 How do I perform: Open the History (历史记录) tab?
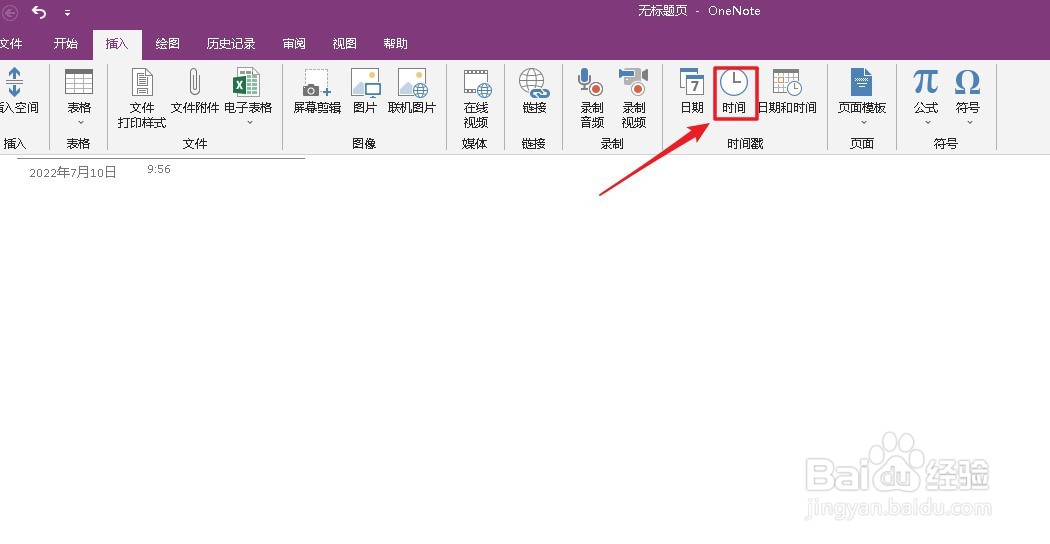(231, 44)
